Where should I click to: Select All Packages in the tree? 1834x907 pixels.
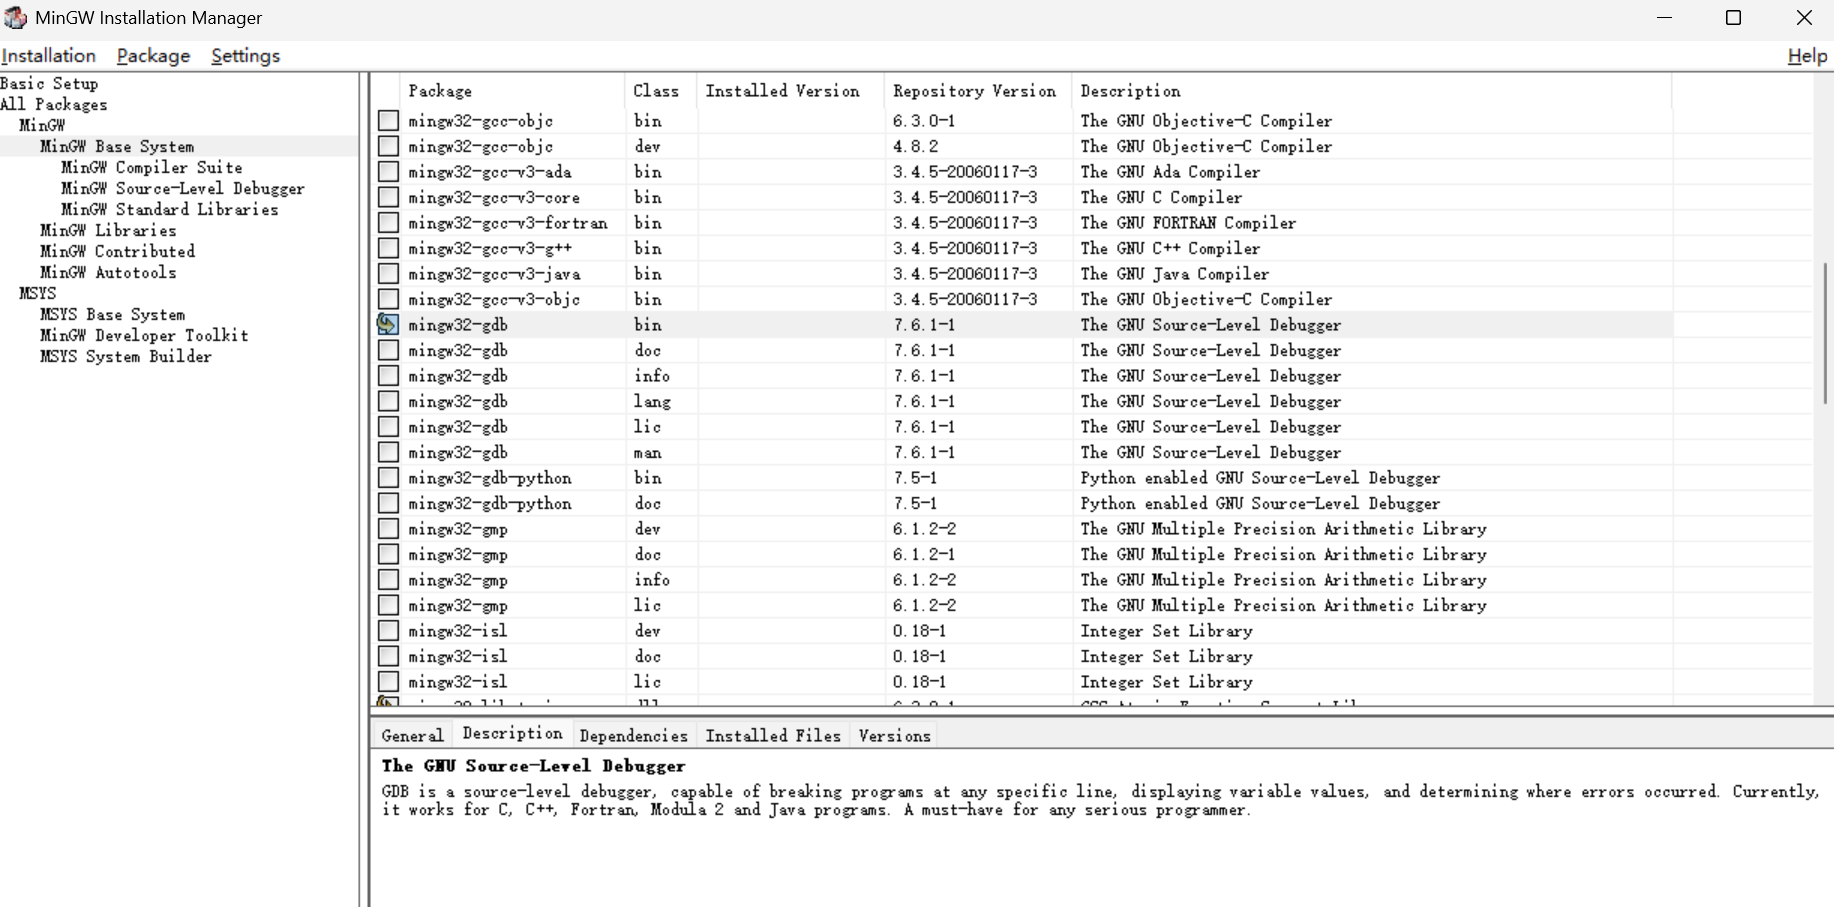tap(54, 104)
